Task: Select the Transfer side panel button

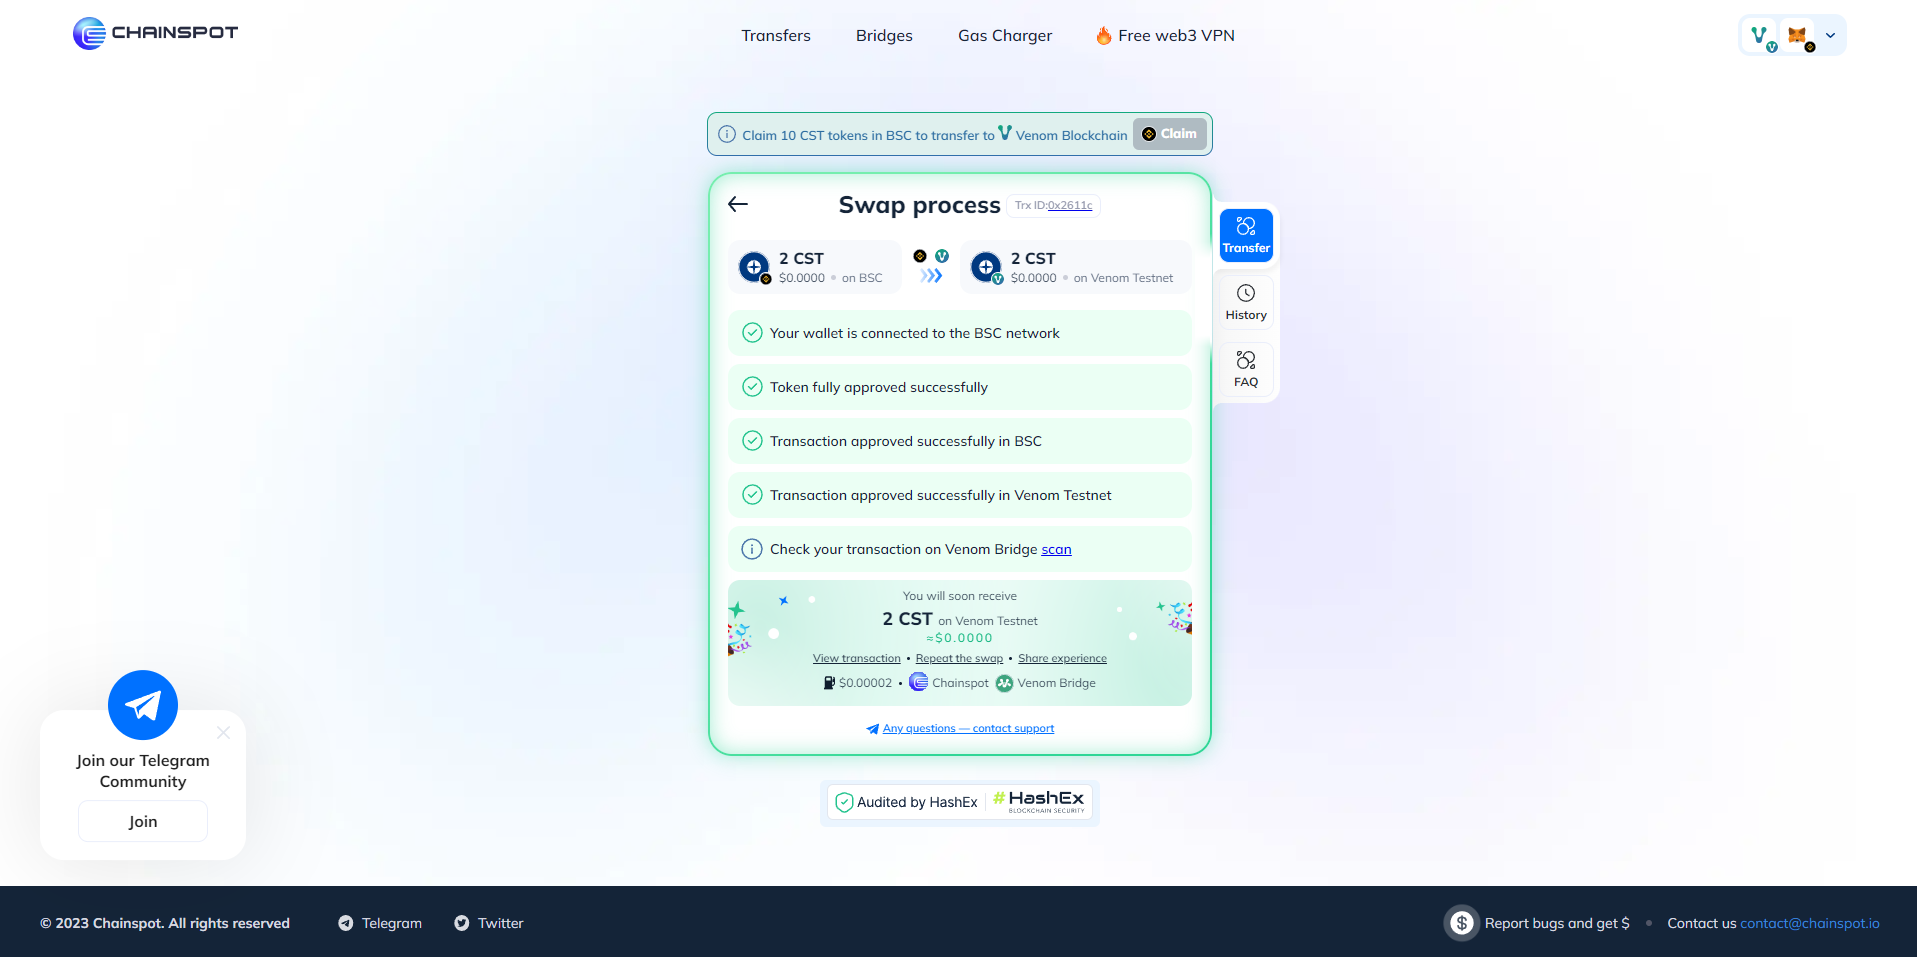Action: click(x=1245, y=235)
